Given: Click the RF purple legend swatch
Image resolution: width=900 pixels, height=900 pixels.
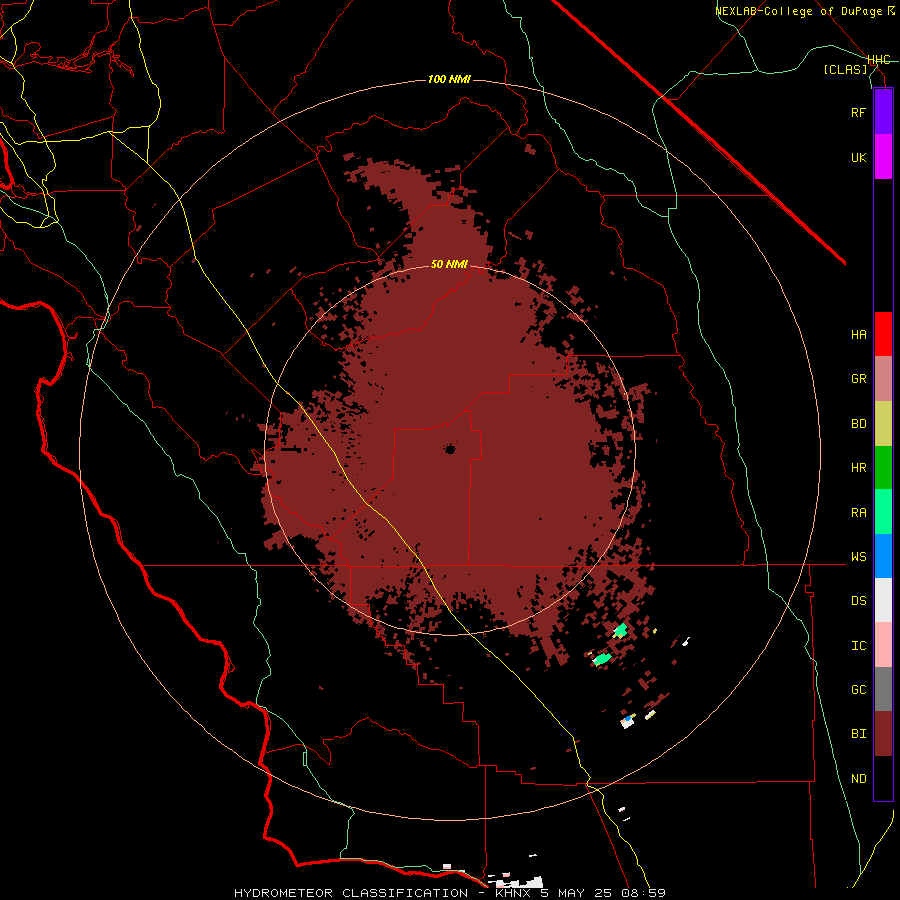Looking at the screenshot, I should (x=883, y=112).
